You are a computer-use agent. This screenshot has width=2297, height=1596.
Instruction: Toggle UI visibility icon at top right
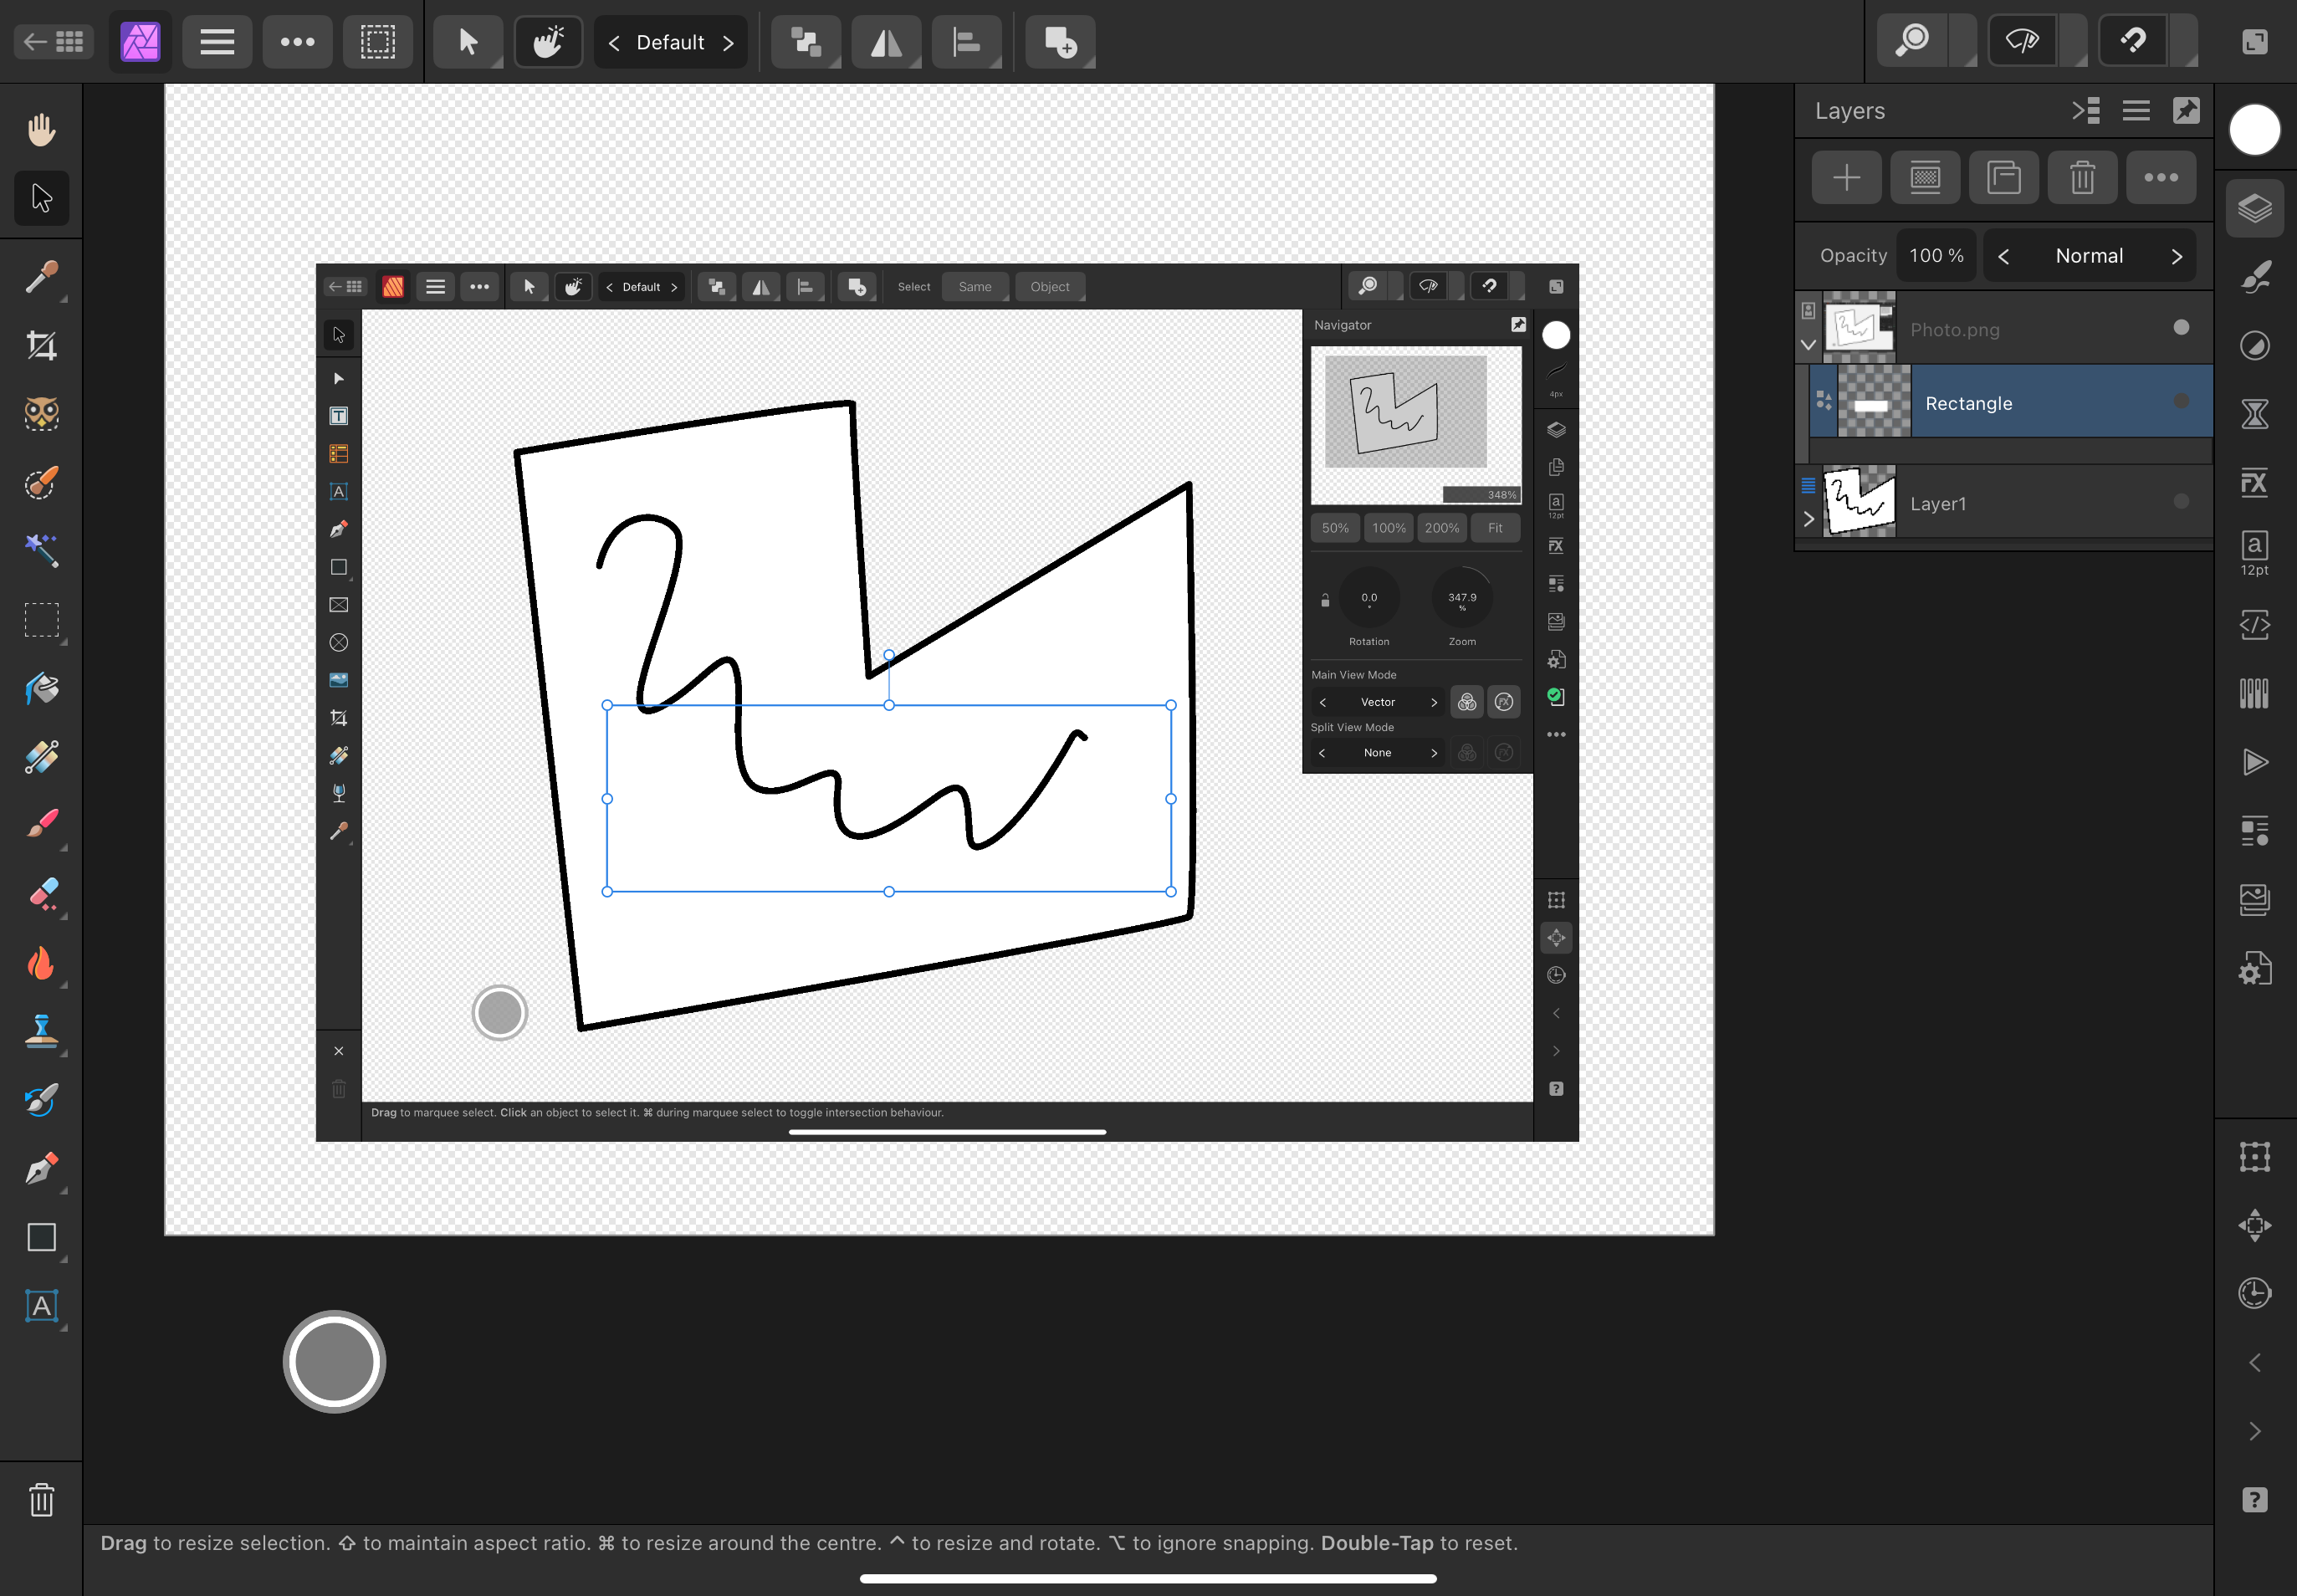tap(2254, 42)
